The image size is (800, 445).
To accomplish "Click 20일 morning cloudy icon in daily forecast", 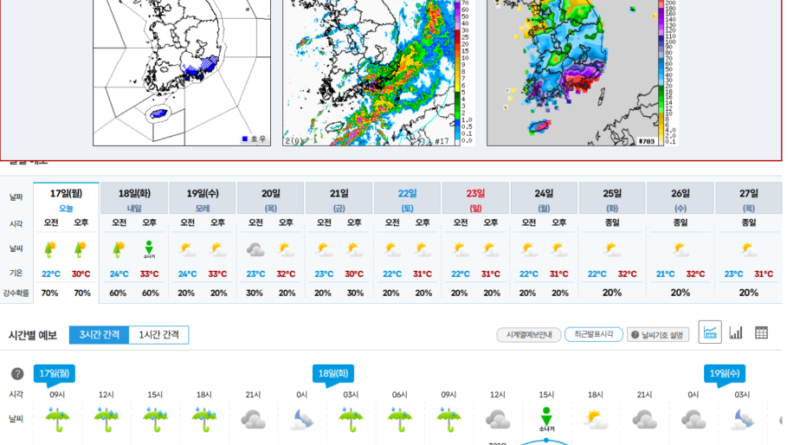I will tap(255, 250).
